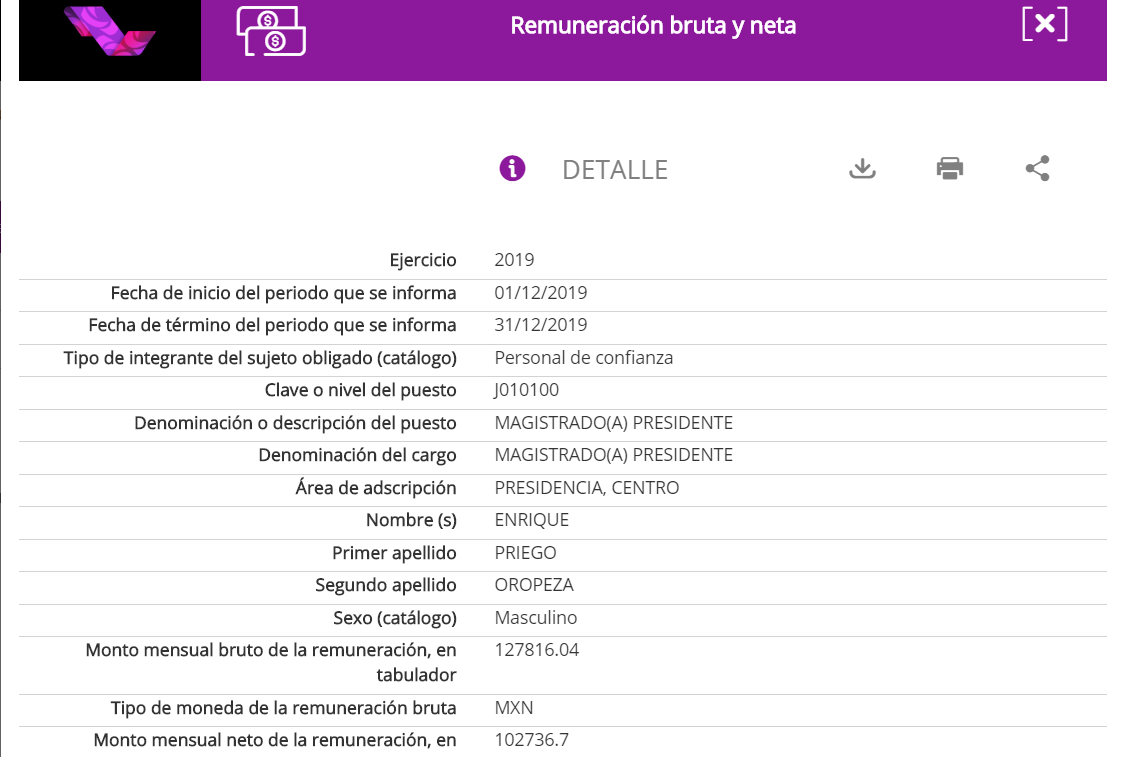Click the surname OROPEZA
Viewport: 1122px width, 757px height.
(x=534, y=585)
